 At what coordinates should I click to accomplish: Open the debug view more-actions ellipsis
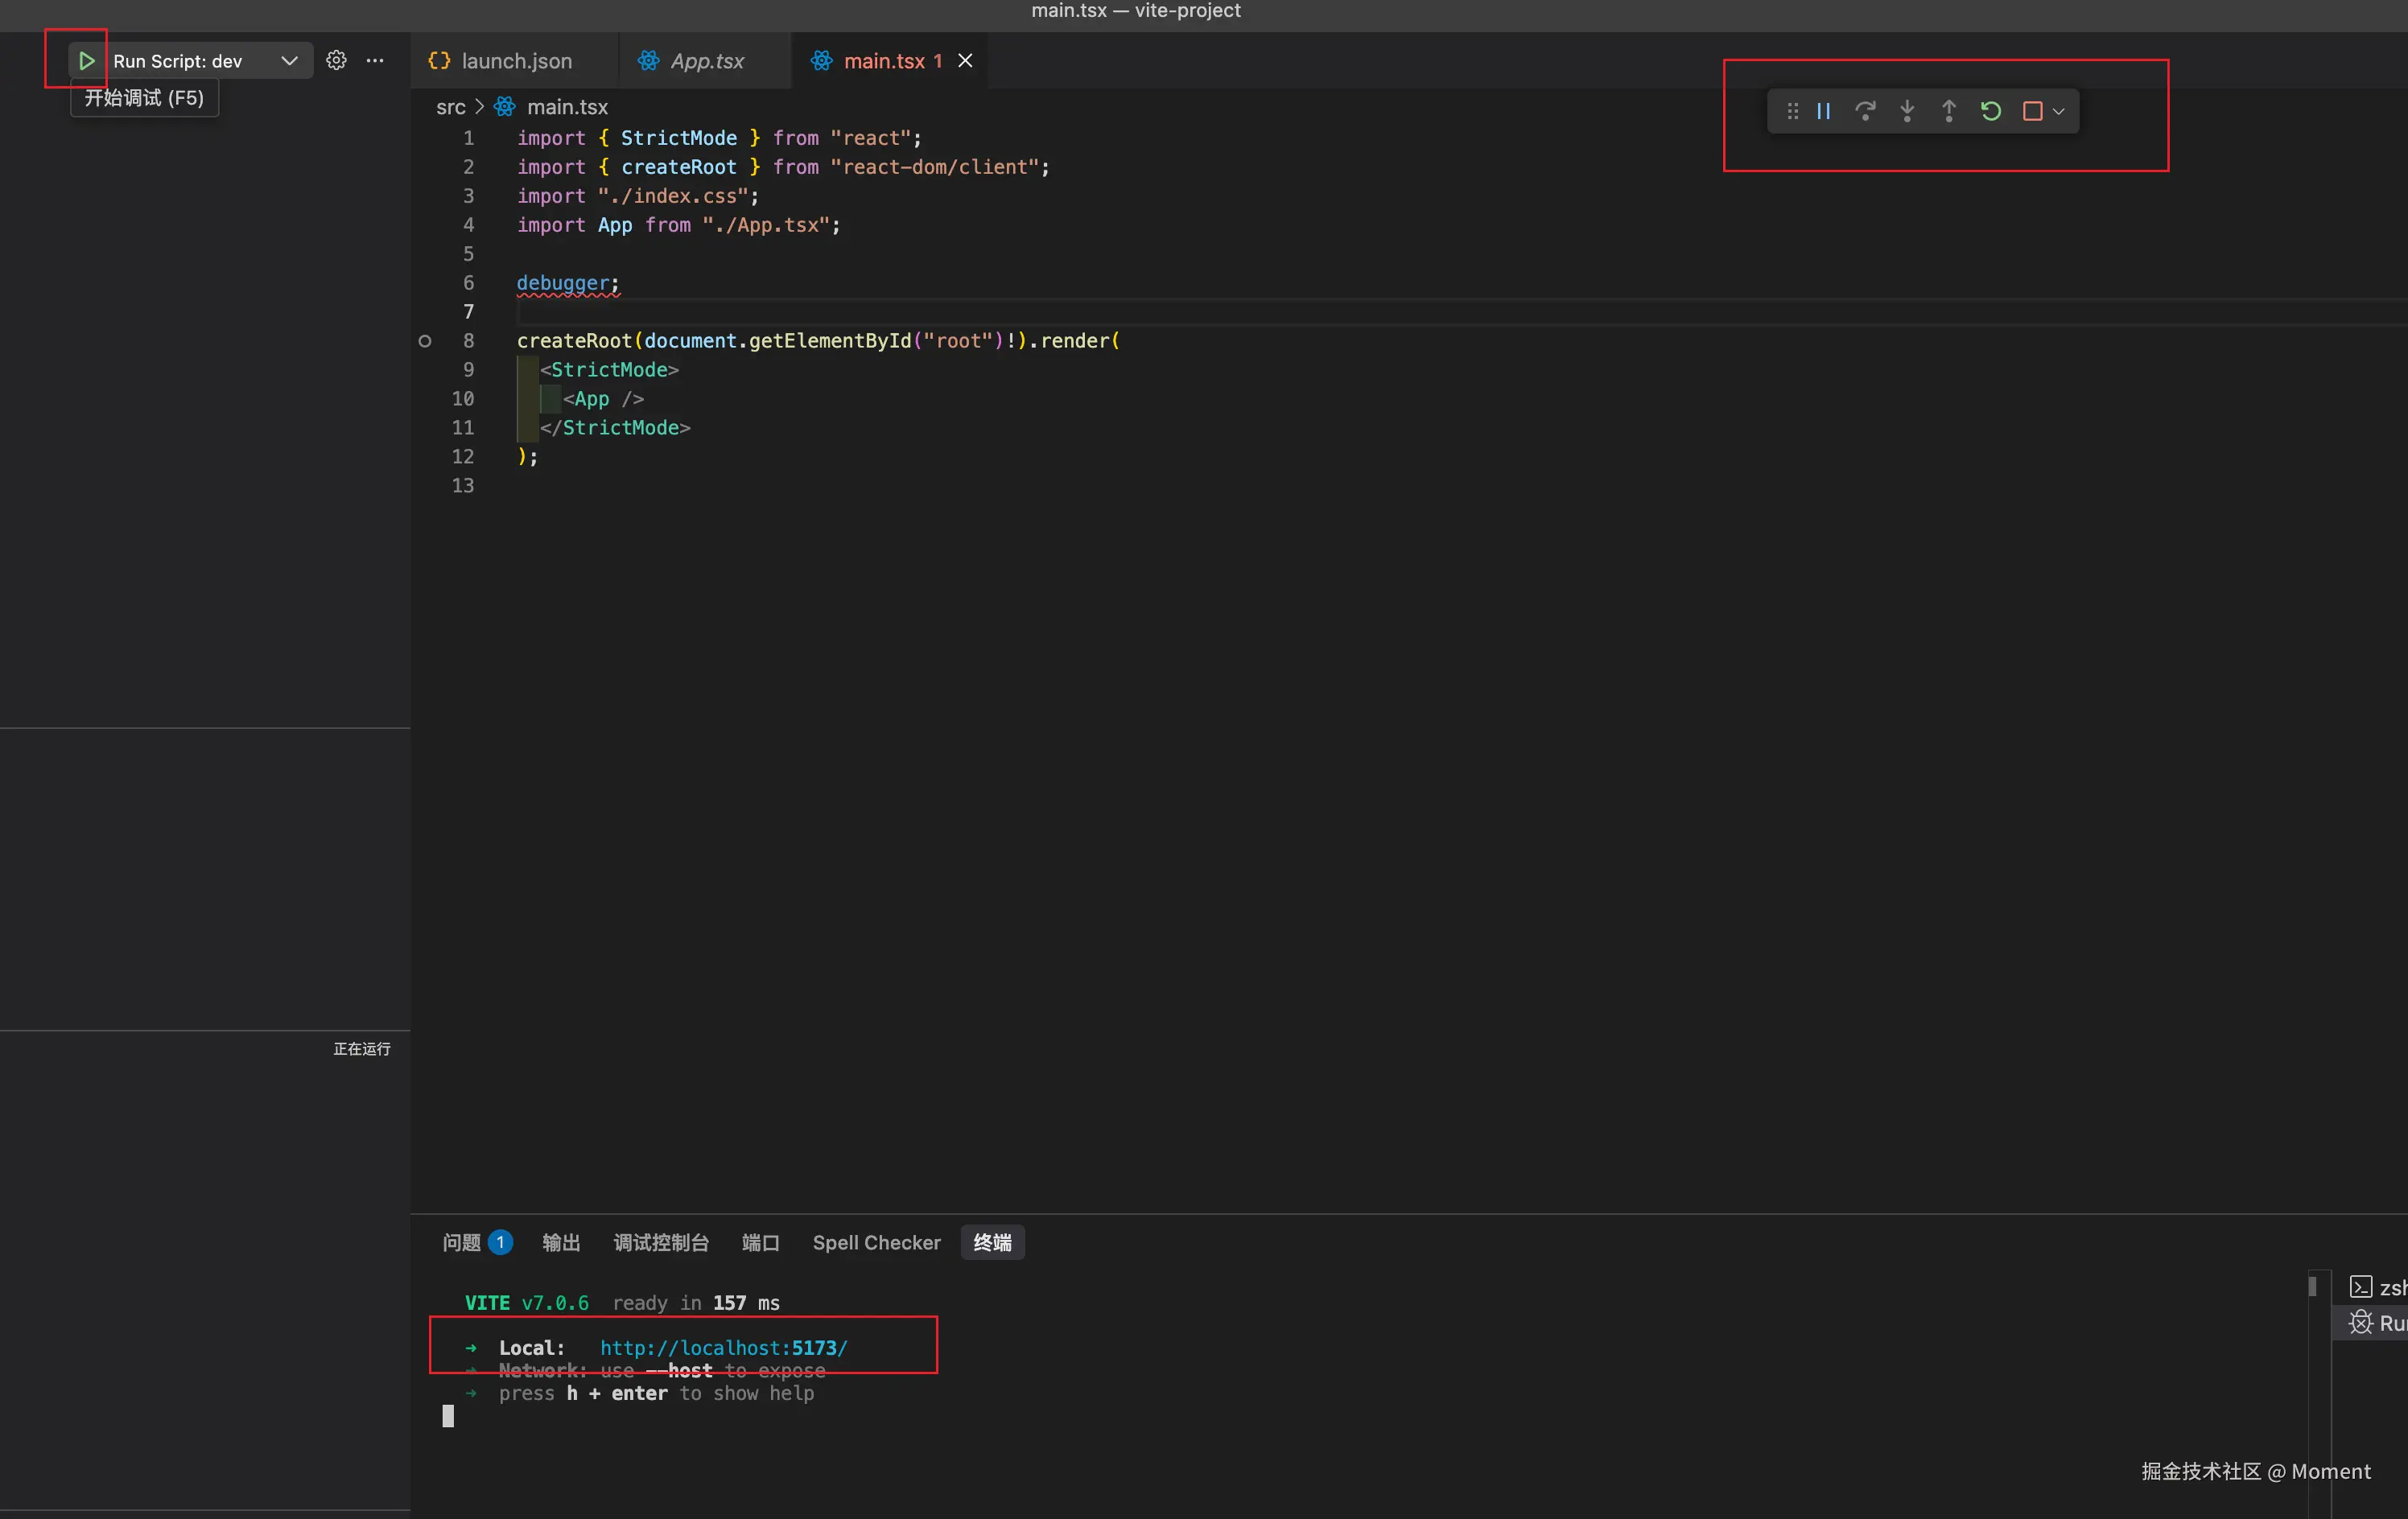coord(375,61)
